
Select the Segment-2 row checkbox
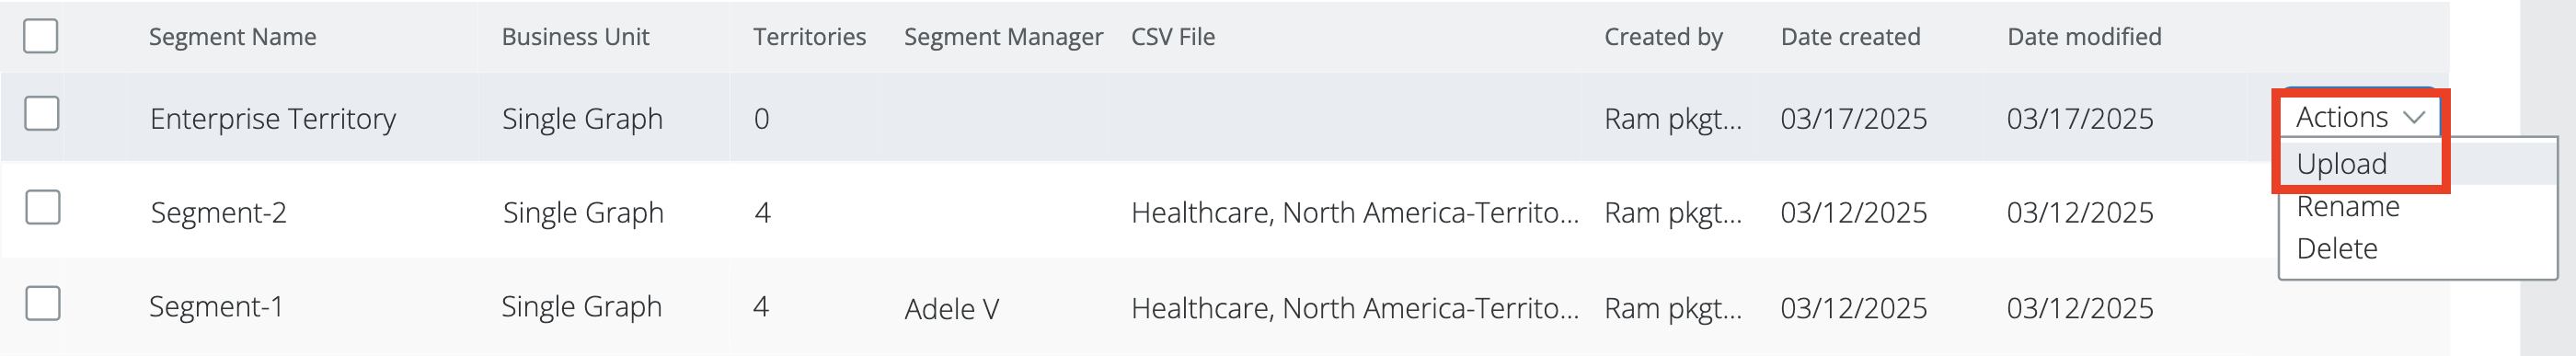(43, 208)
